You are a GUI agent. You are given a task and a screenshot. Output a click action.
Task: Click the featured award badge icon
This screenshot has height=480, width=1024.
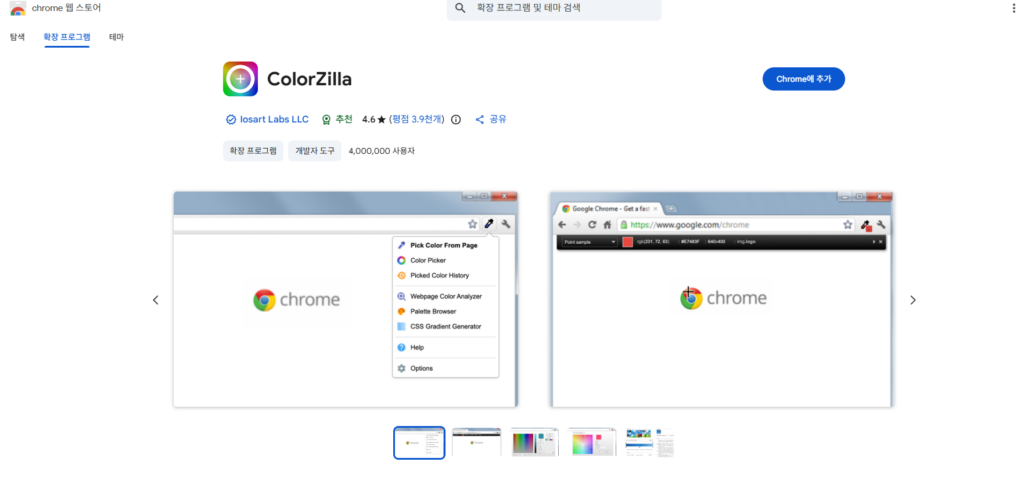coord(326,119)
